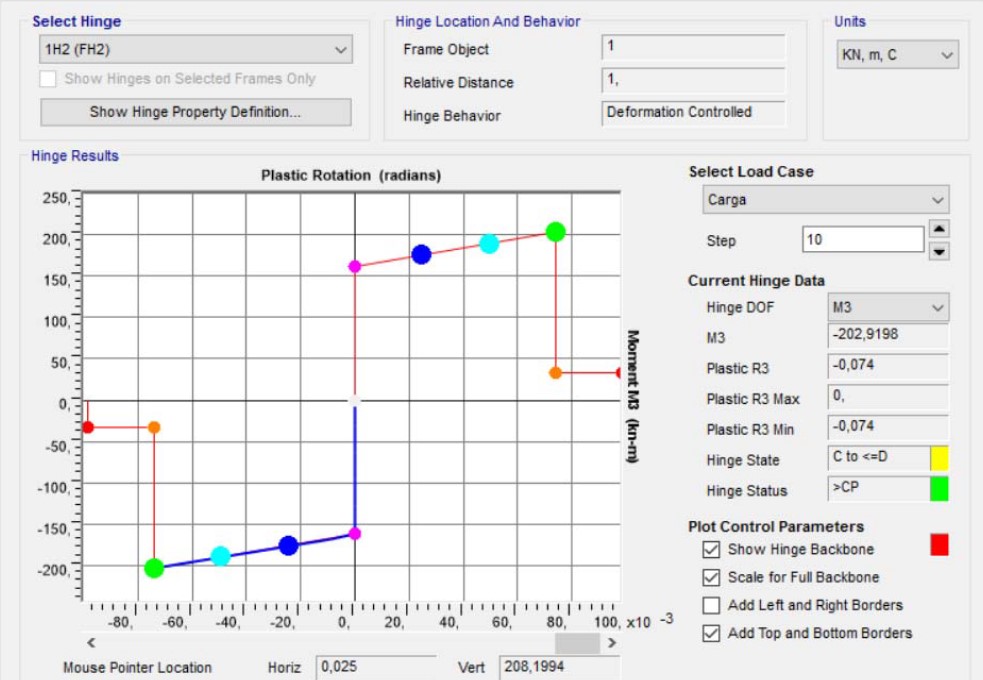Enable Add Left and Right Borders
This screenshot has width=983, height=680.
pos(711,605)
